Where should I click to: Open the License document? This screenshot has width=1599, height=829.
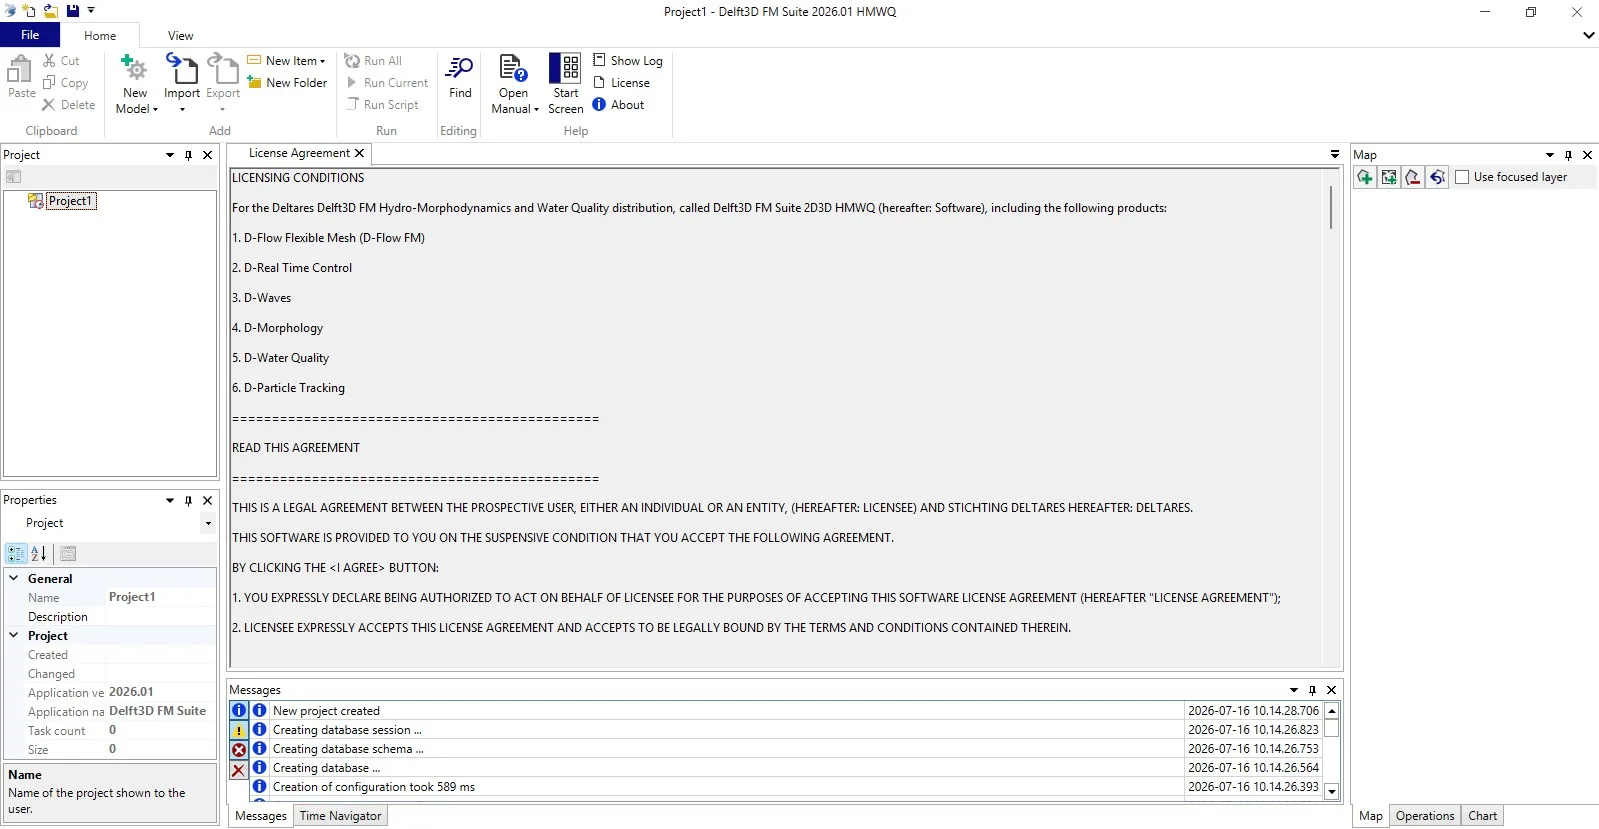point(622,83)
